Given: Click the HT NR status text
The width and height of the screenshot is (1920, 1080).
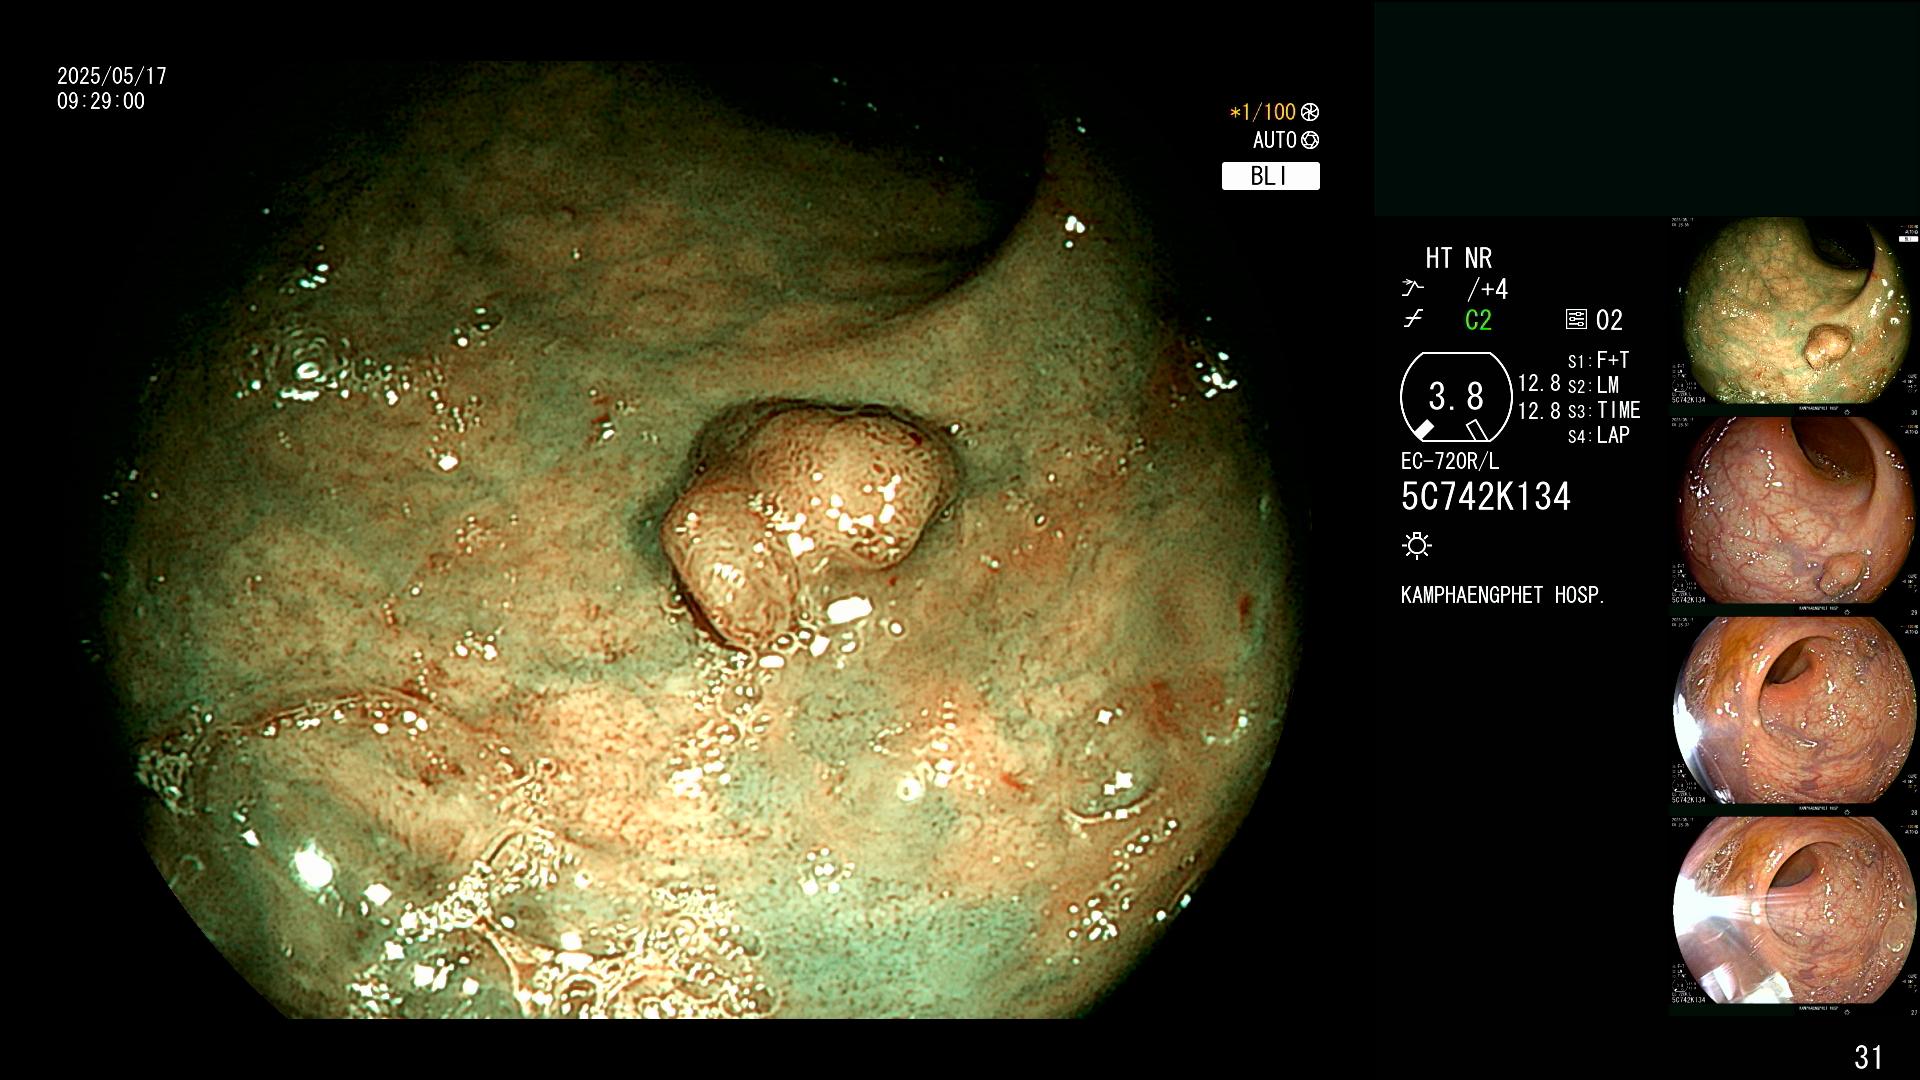Looking at the screenshot, I should (x=1458, y=259).
